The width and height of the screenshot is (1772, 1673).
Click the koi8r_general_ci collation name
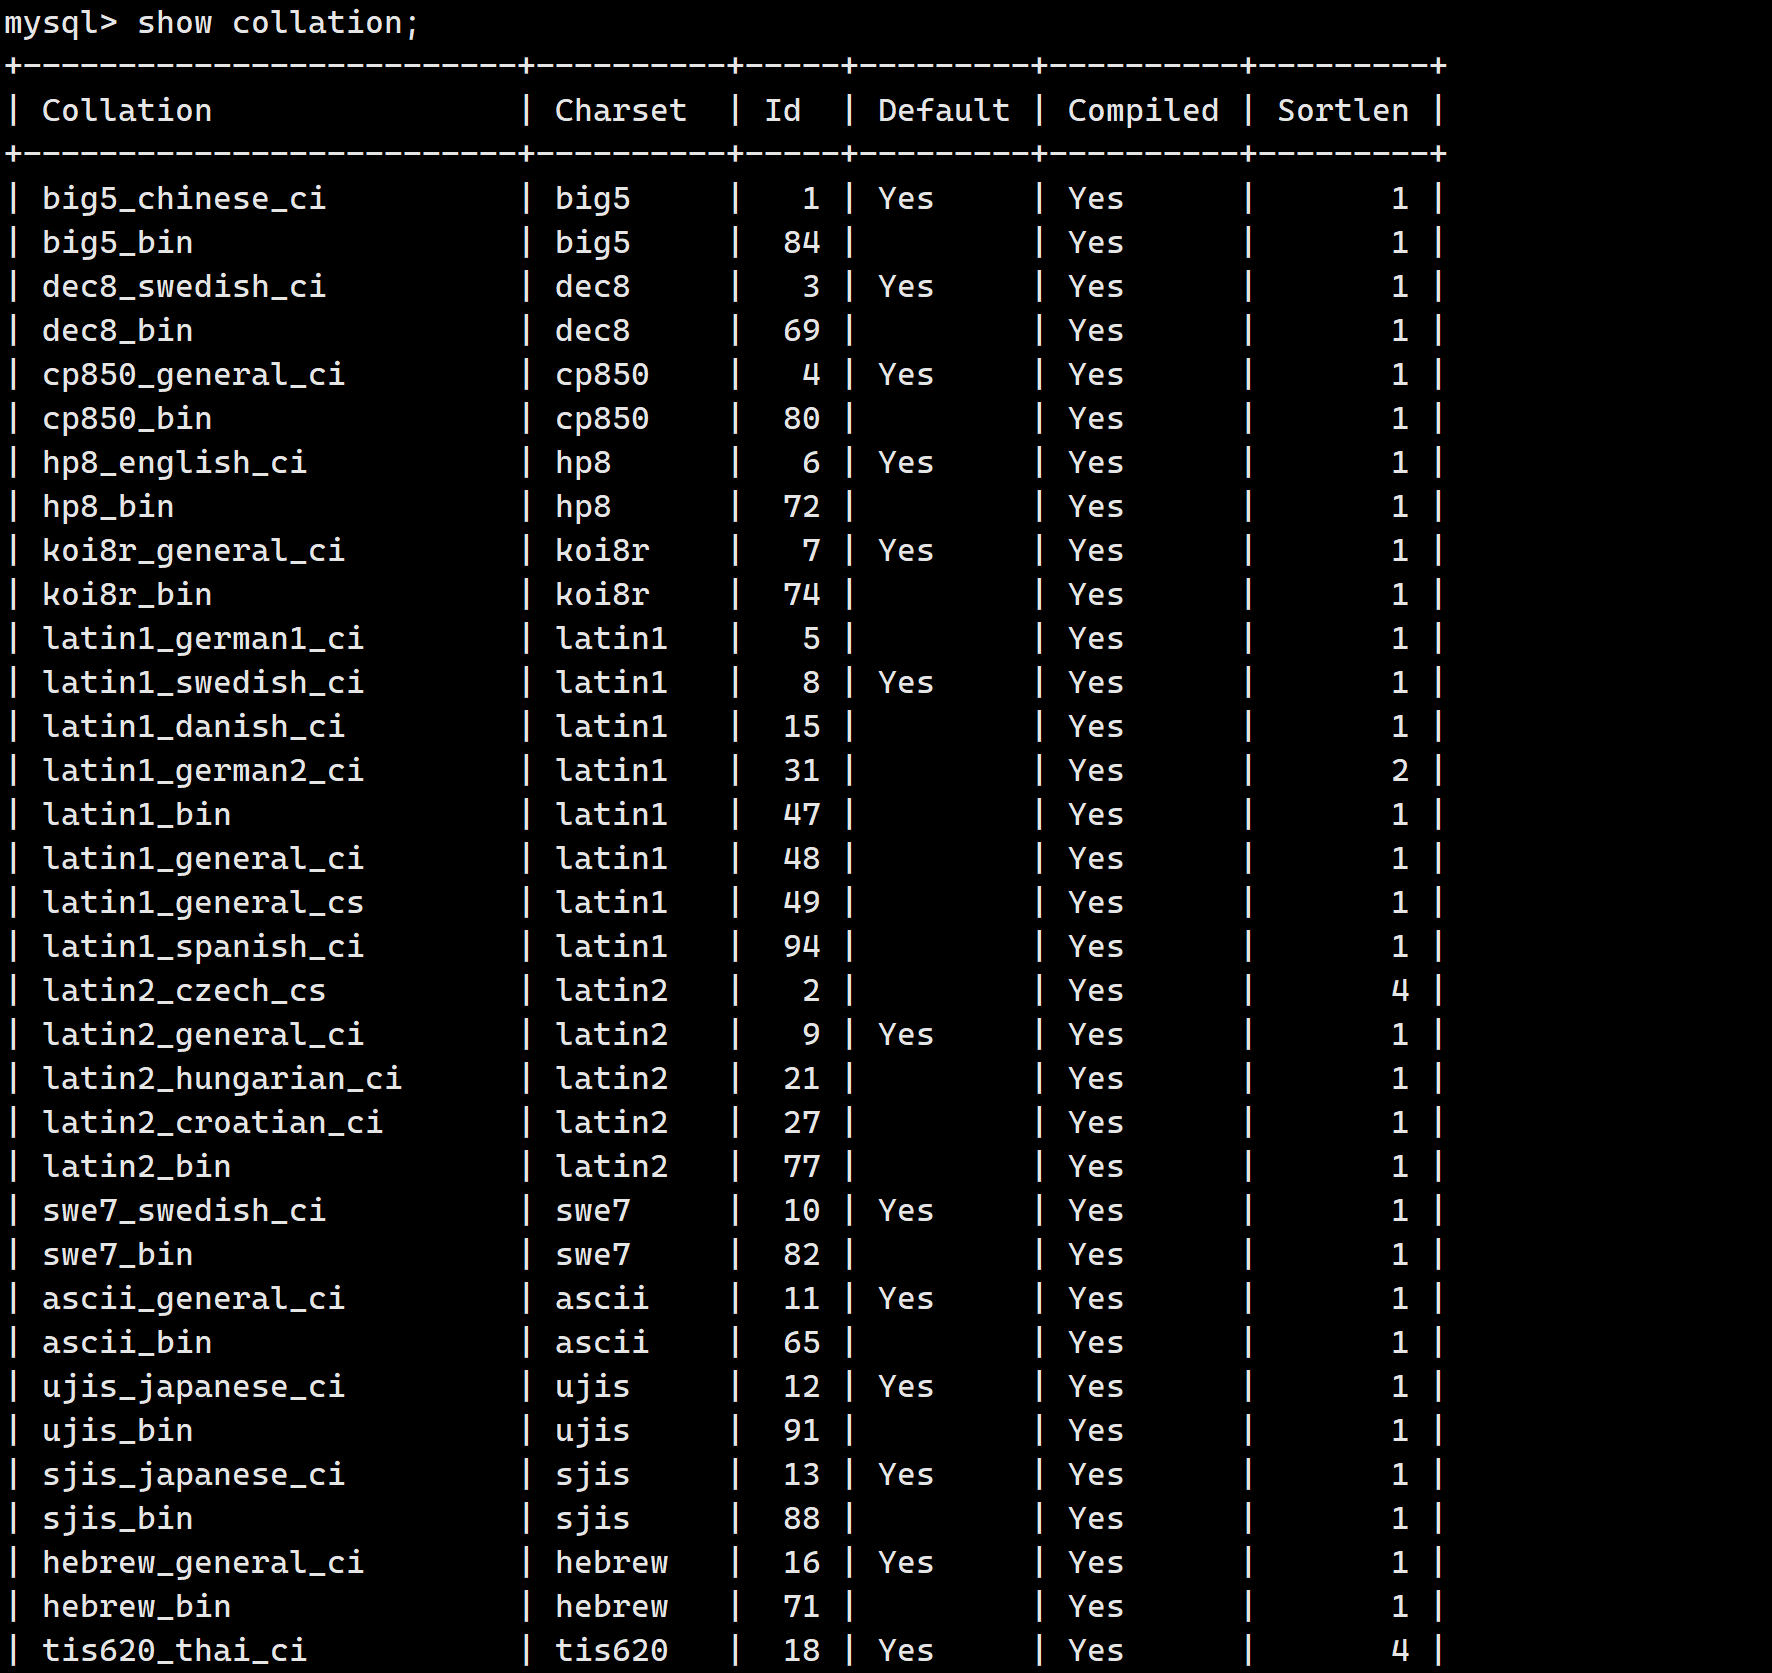coord(194,550)
